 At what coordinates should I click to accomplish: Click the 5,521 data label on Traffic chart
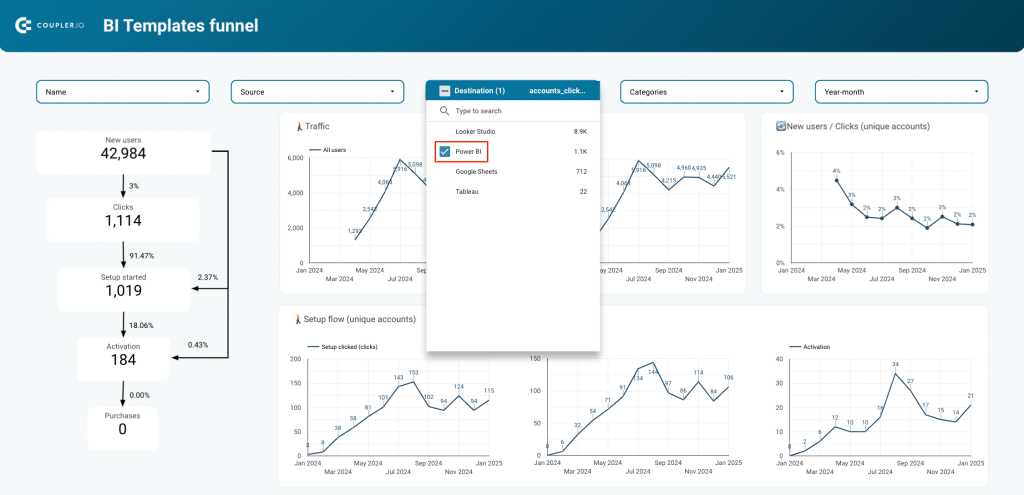(729, 177)
